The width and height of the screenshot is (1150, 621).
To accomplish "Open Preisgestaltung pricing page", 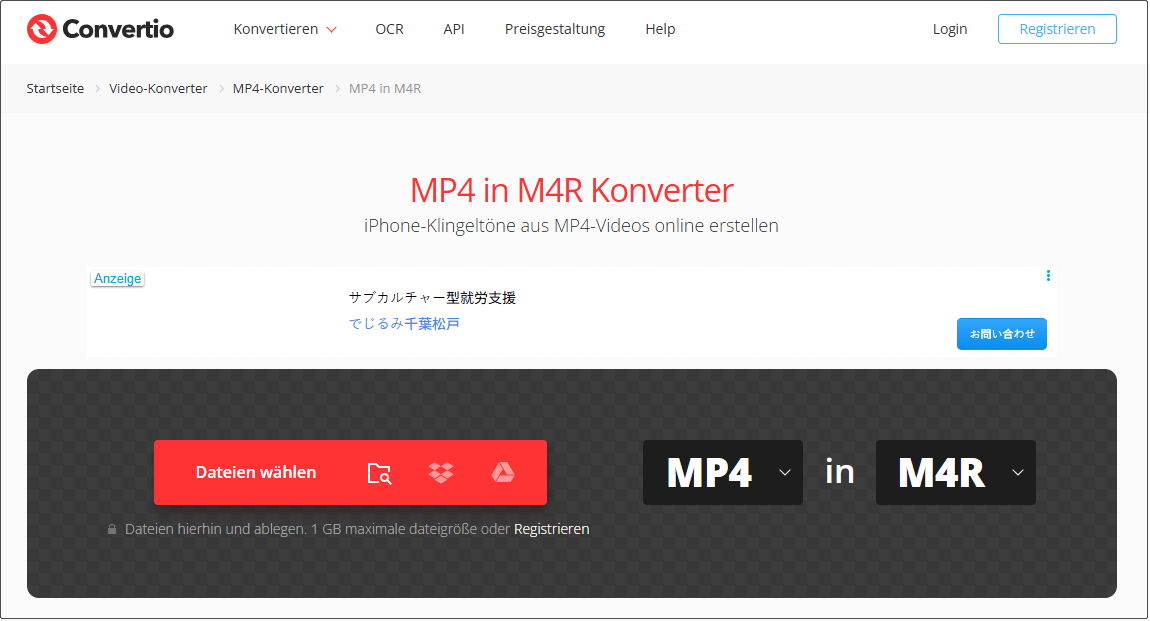I will tap(554, 29).
